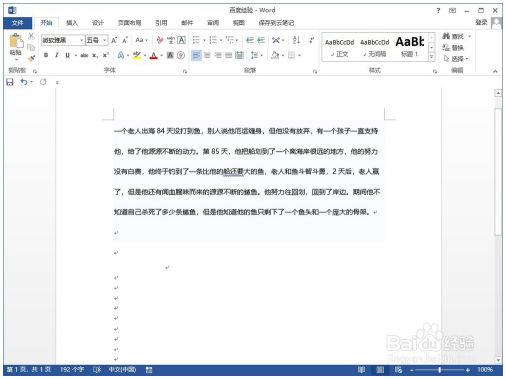Shrink font size with the smaller A

click(125, 40)
